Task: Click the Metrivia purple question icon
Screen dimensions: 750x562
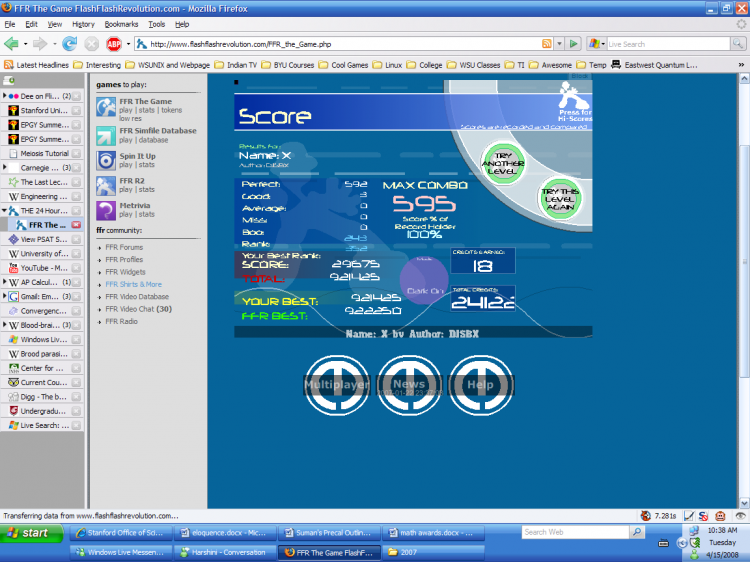Action: tap(105, 210)
